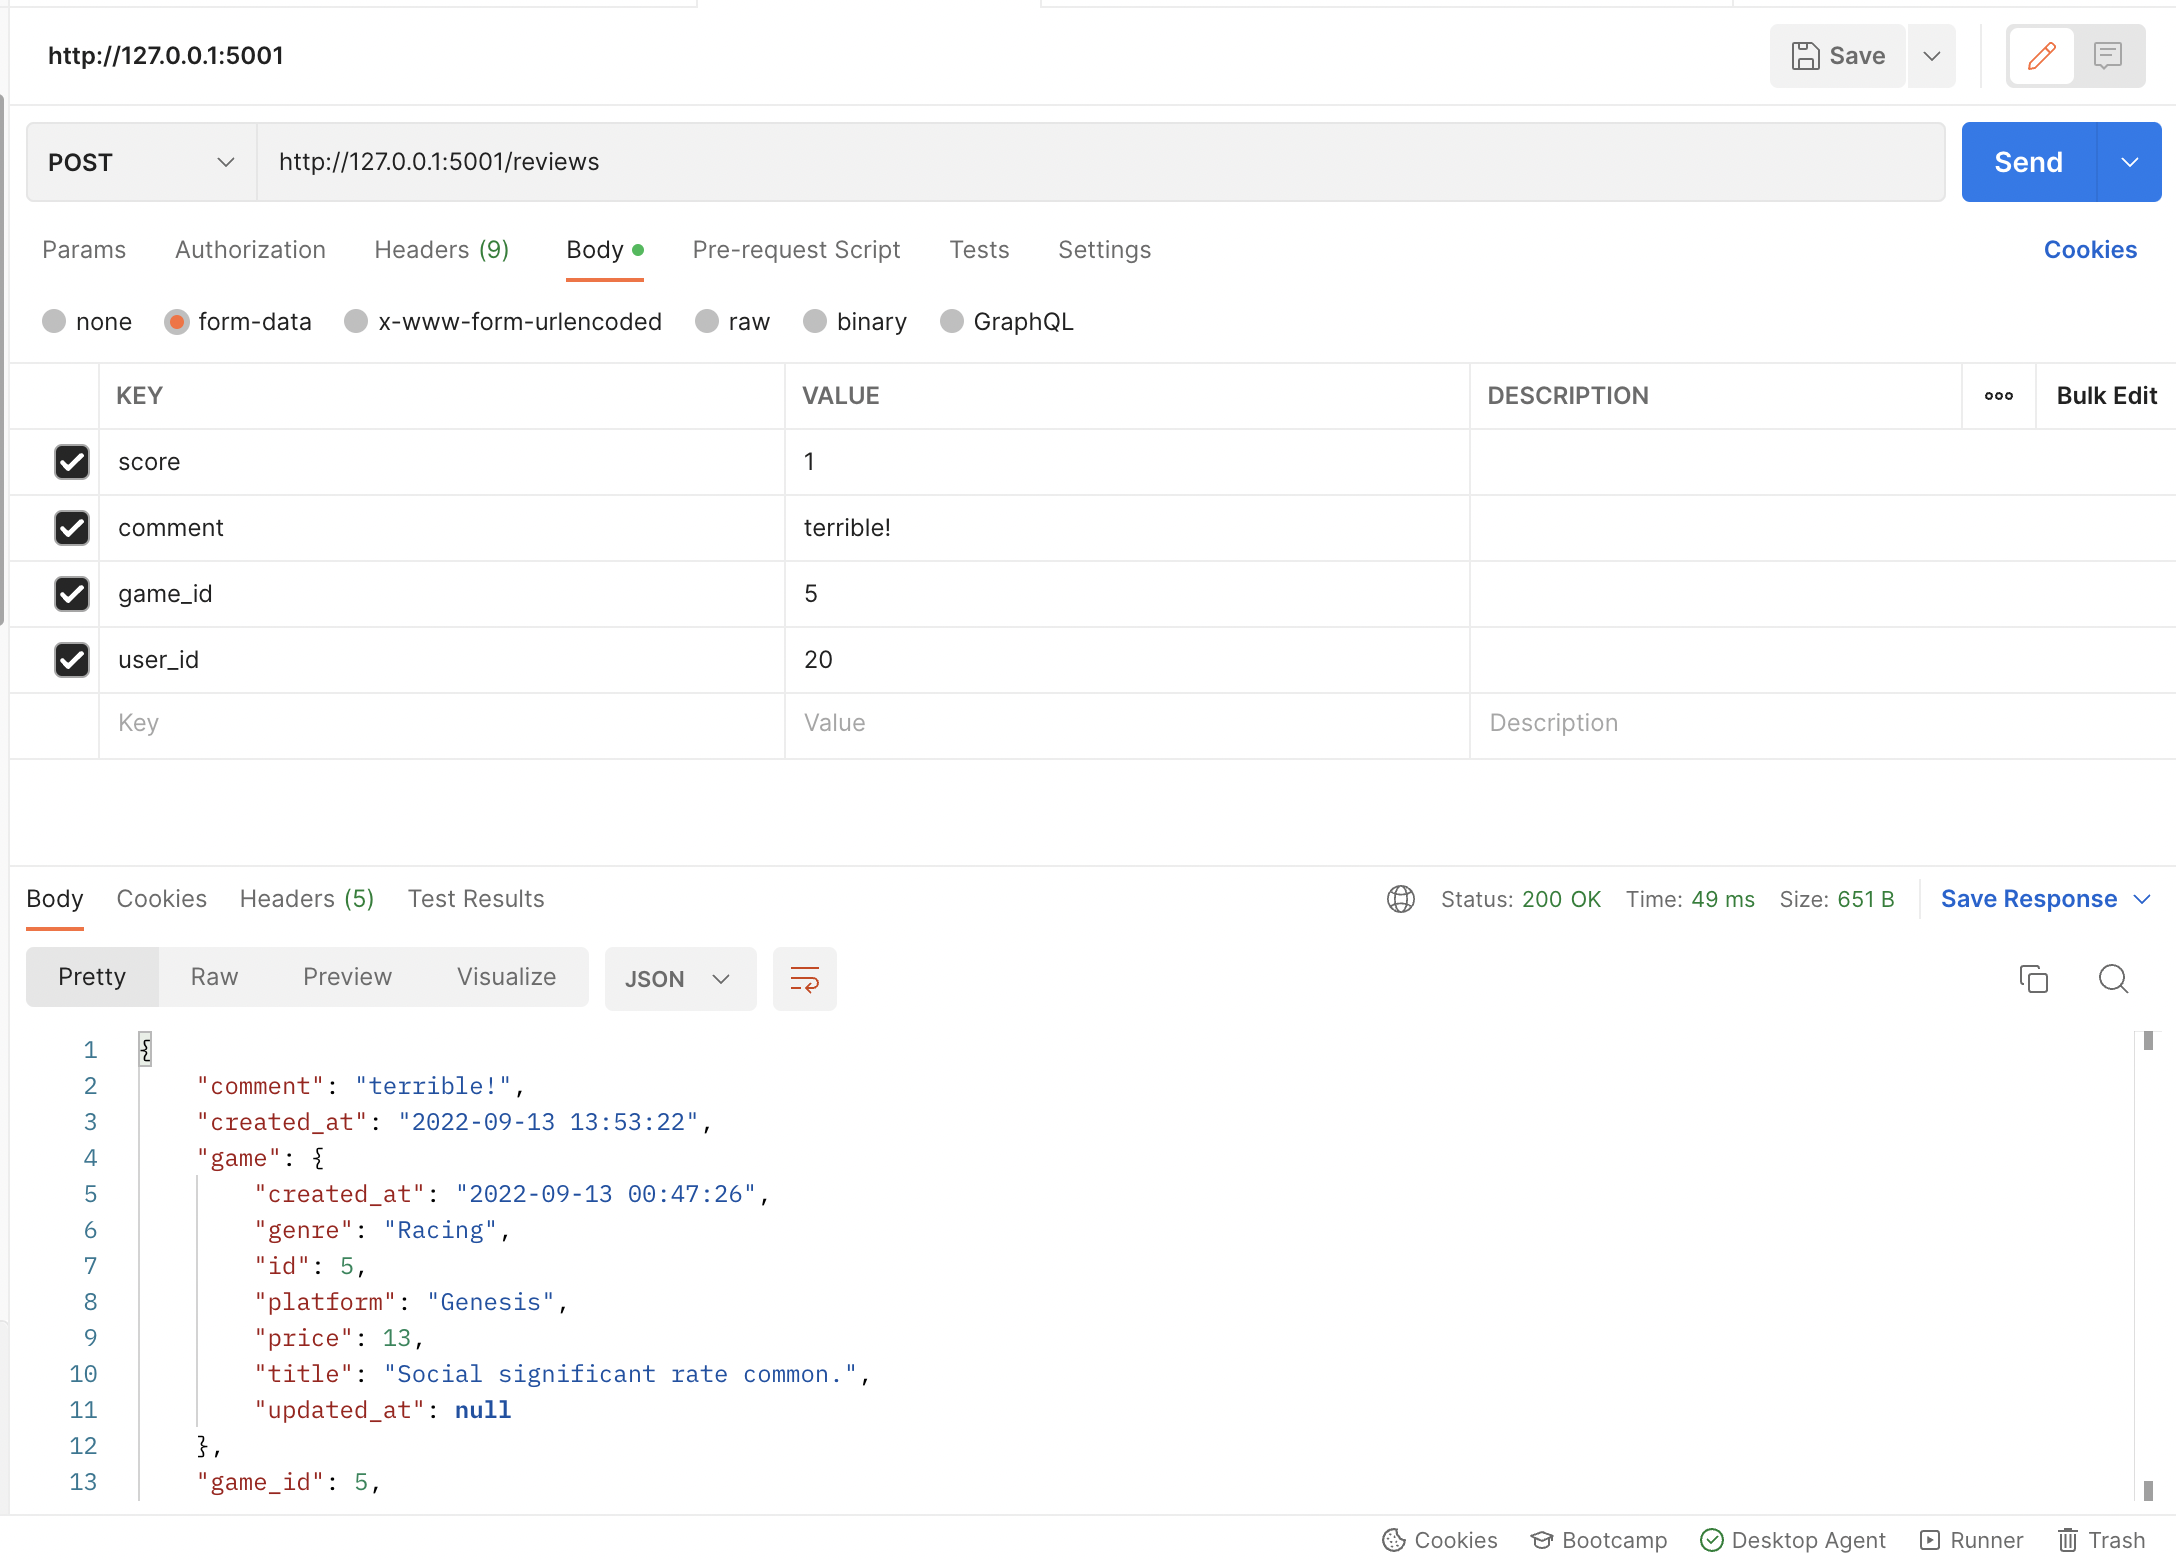Open Trash in status bar

click(2101, 1540)
